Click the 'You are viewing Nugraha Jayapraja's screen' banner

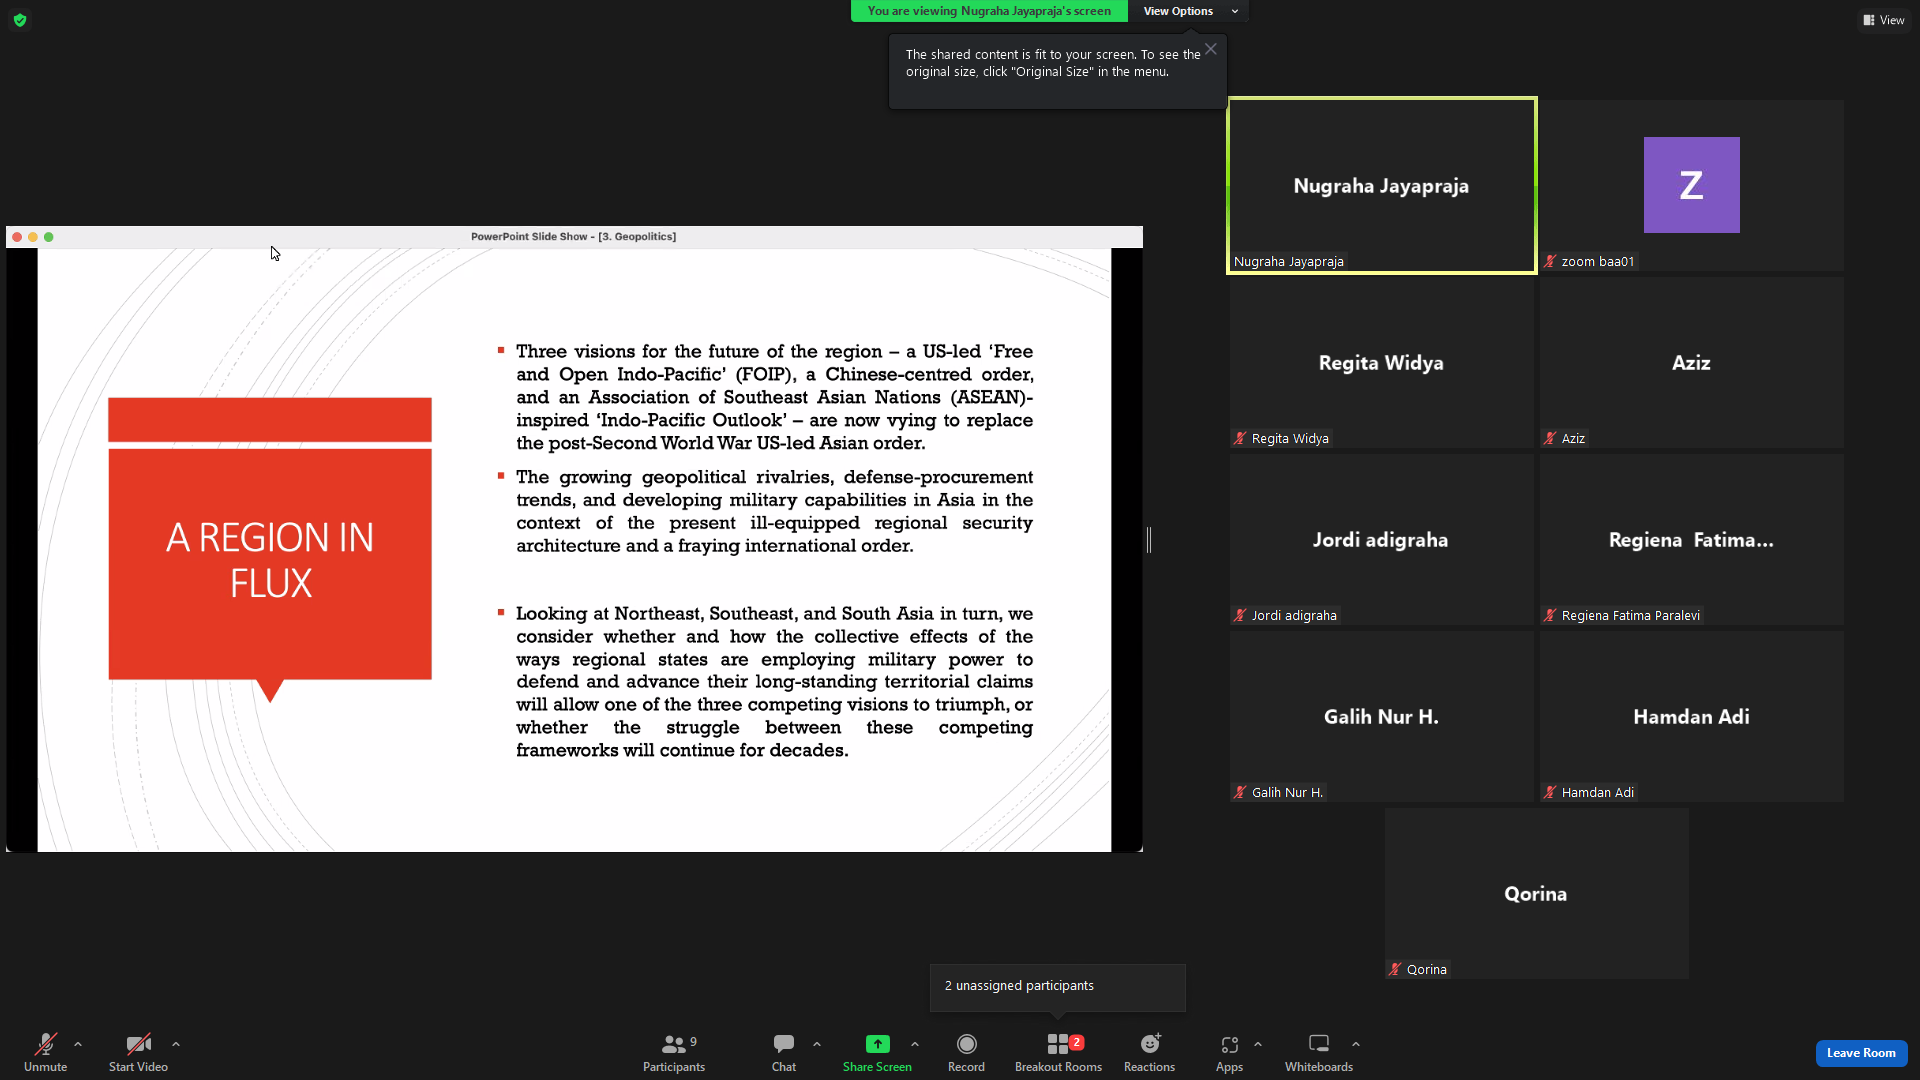click(x=989, y=11)
